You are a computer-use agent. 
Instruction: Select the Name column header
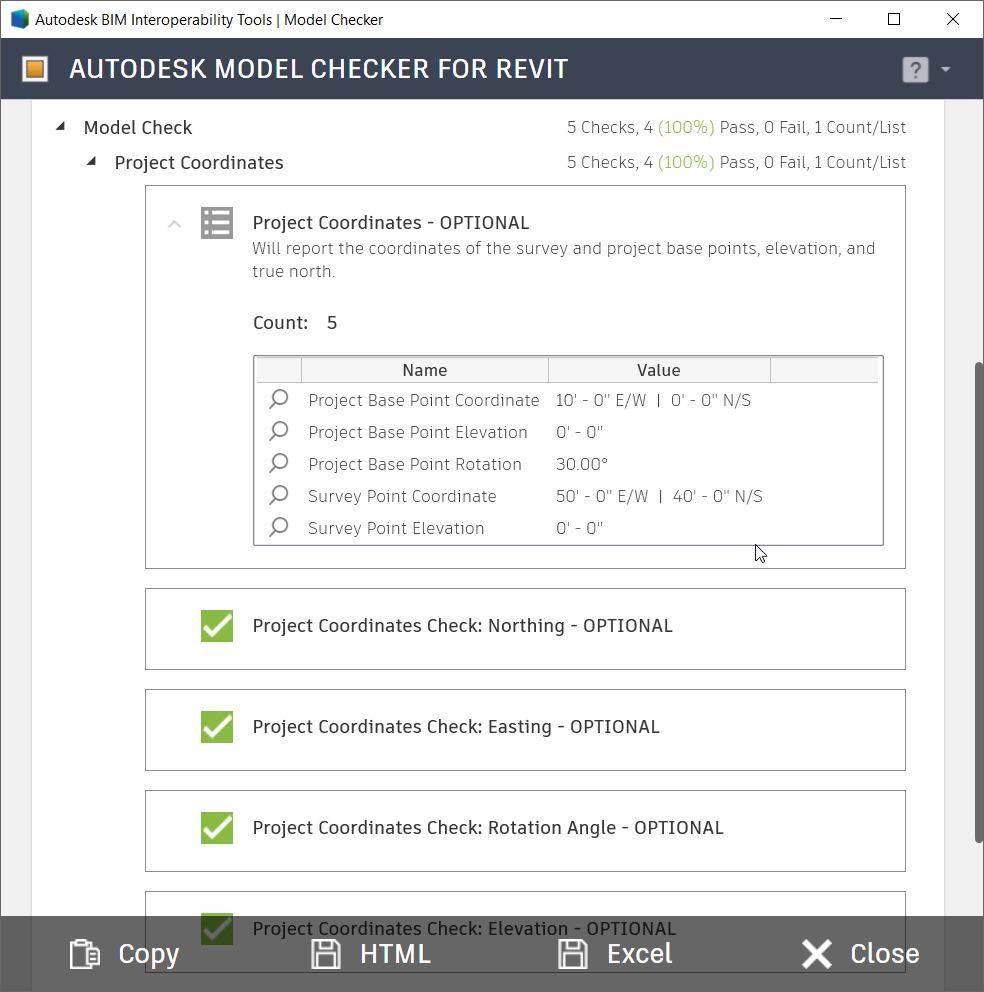(x=424, y=369)
